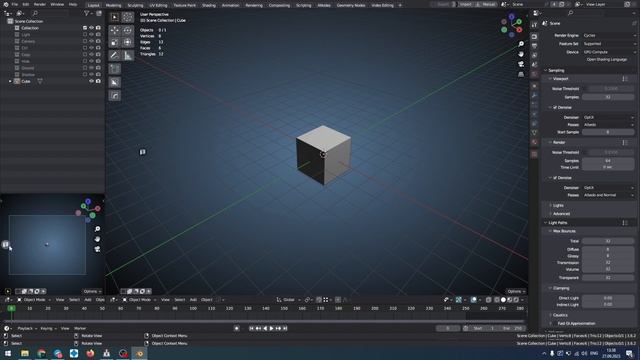Switch to the Modeling workspace tab

coord(113,5)
